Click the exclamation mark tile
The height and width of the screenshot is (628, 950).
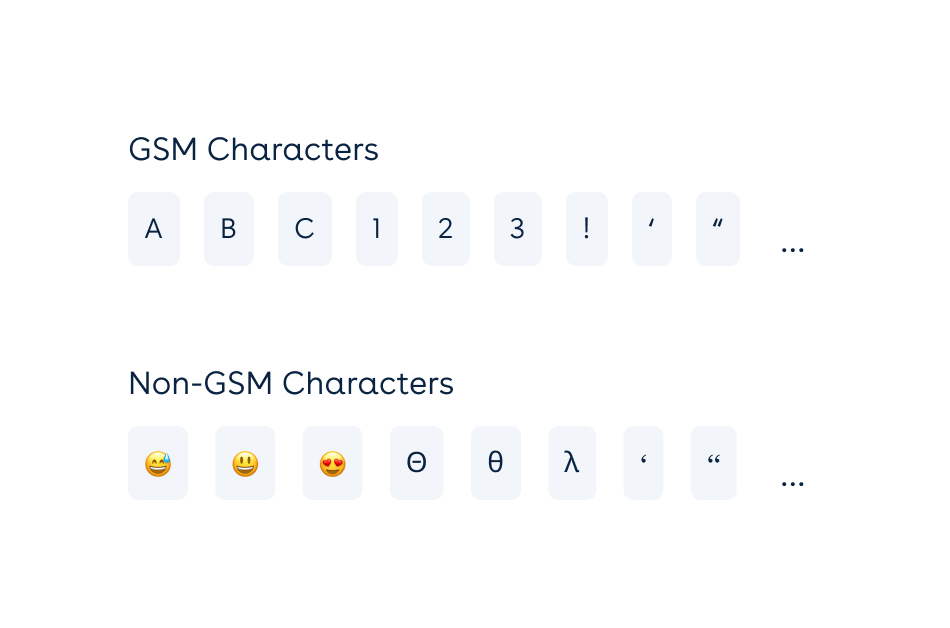[x=587, y=229]
